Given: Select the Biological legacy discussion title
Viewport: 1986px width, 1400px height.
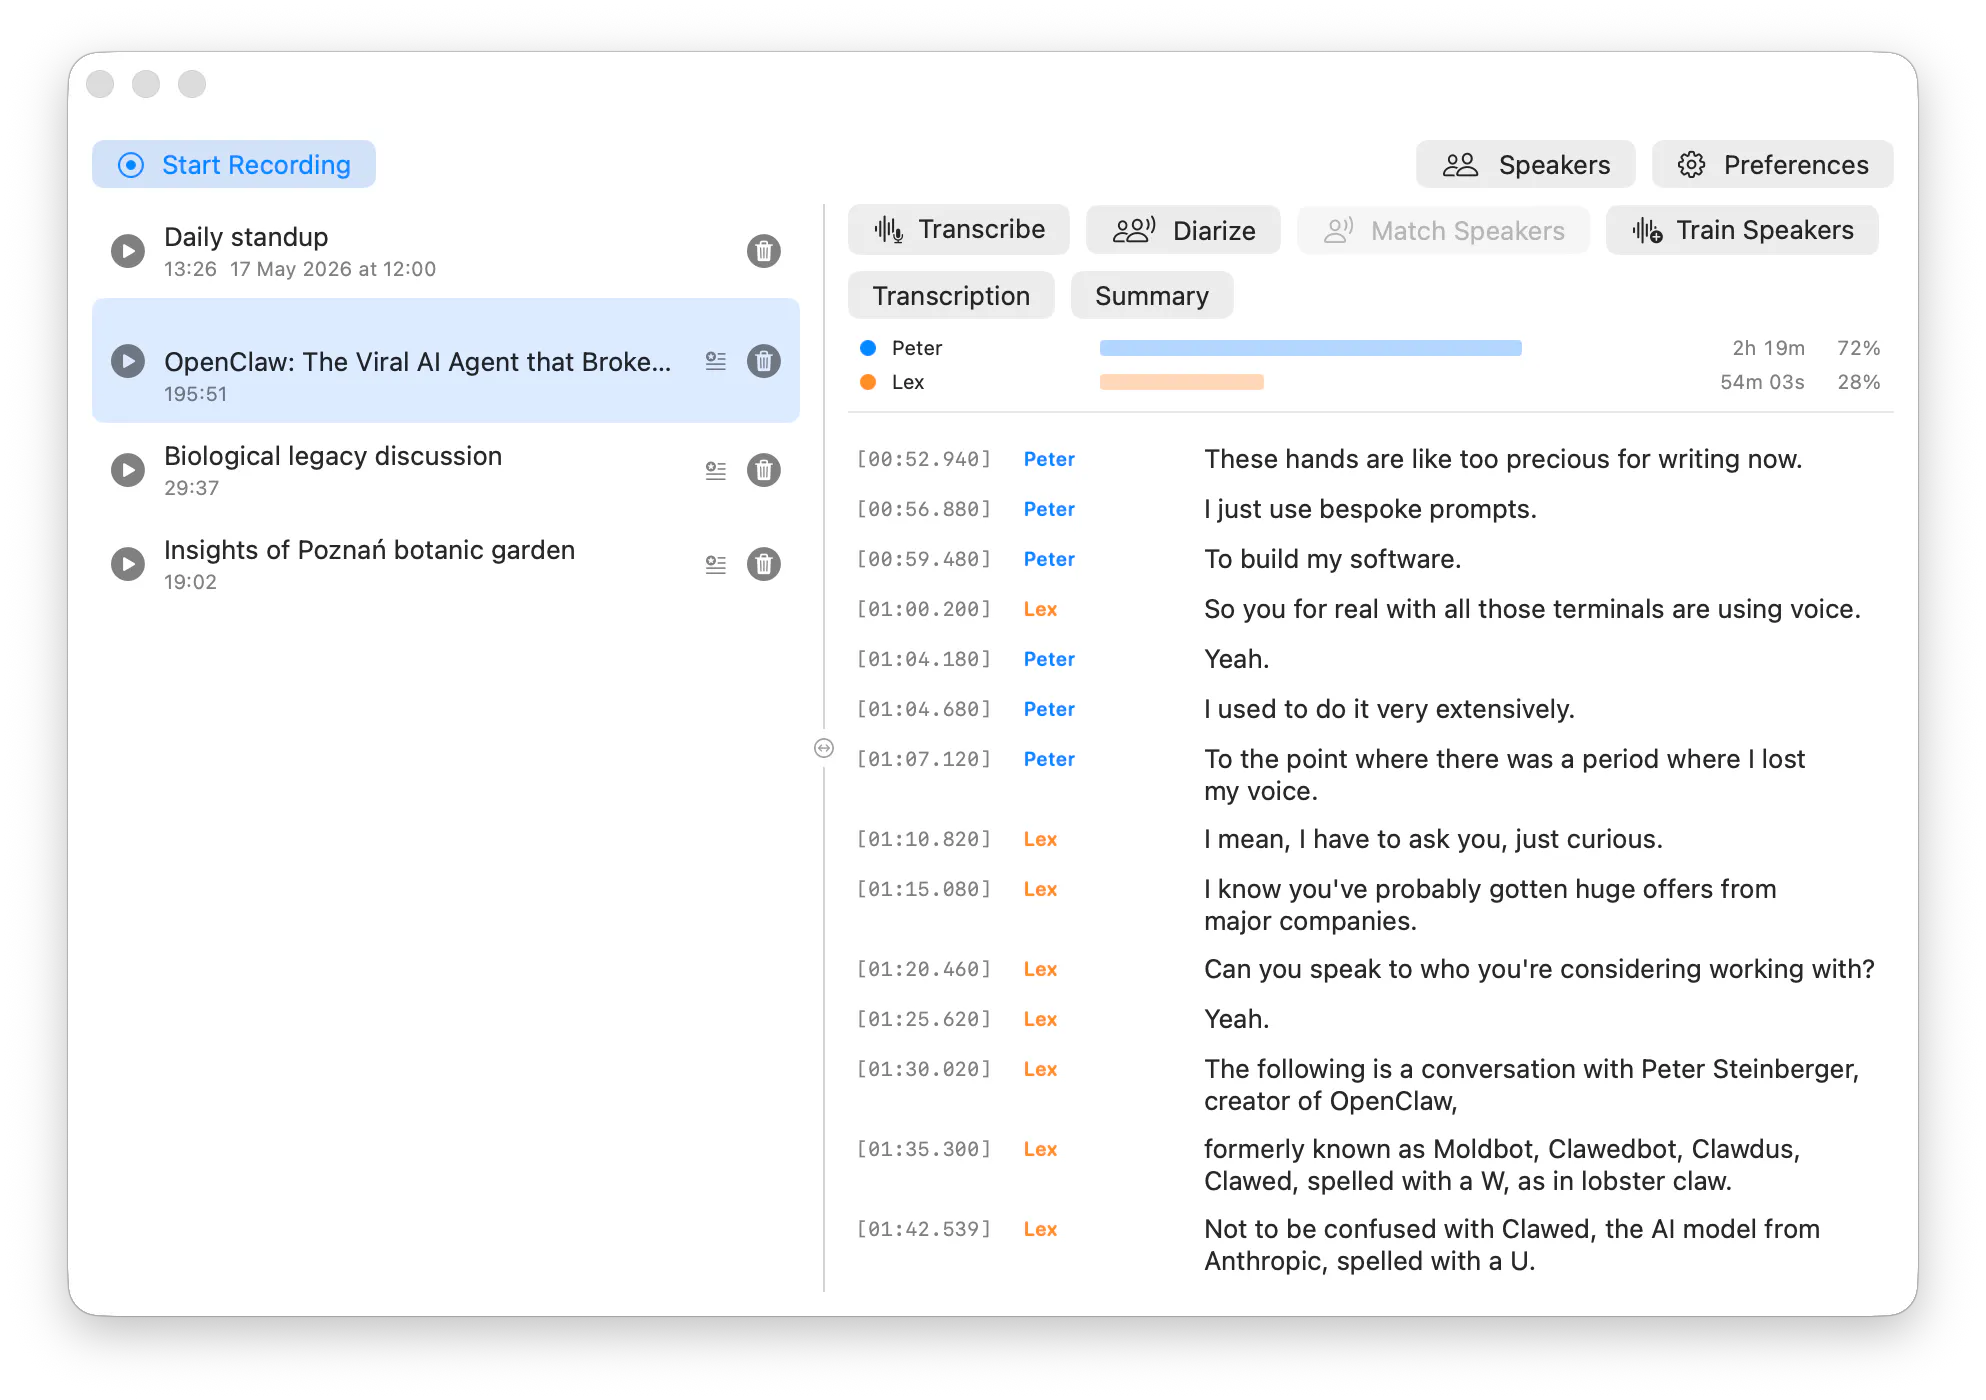Looking at the screenshot, I should (333, 456).
